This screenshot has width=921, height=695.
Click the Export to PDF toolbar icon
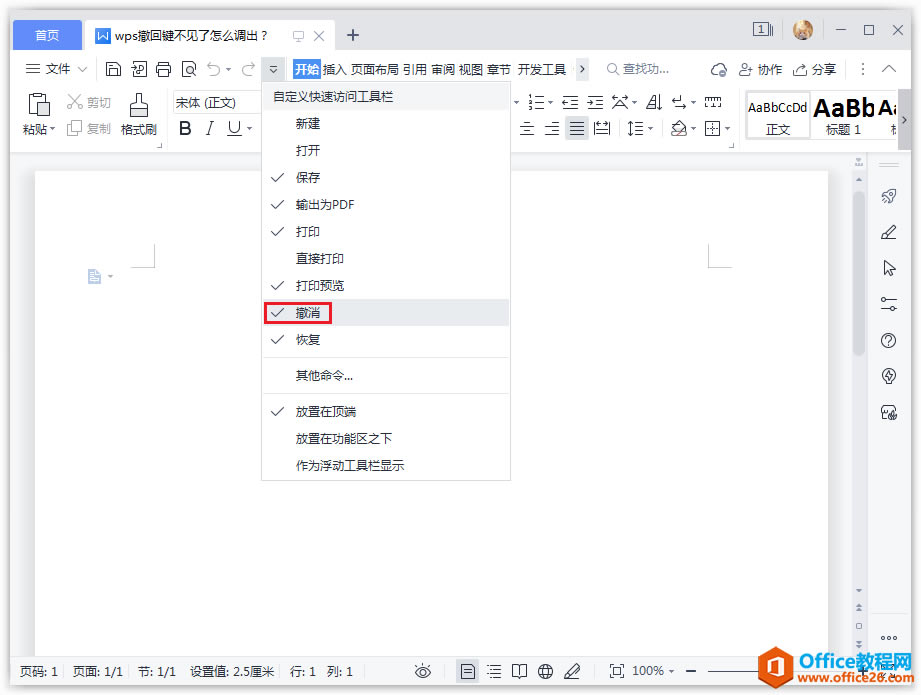tap(139, 69)
